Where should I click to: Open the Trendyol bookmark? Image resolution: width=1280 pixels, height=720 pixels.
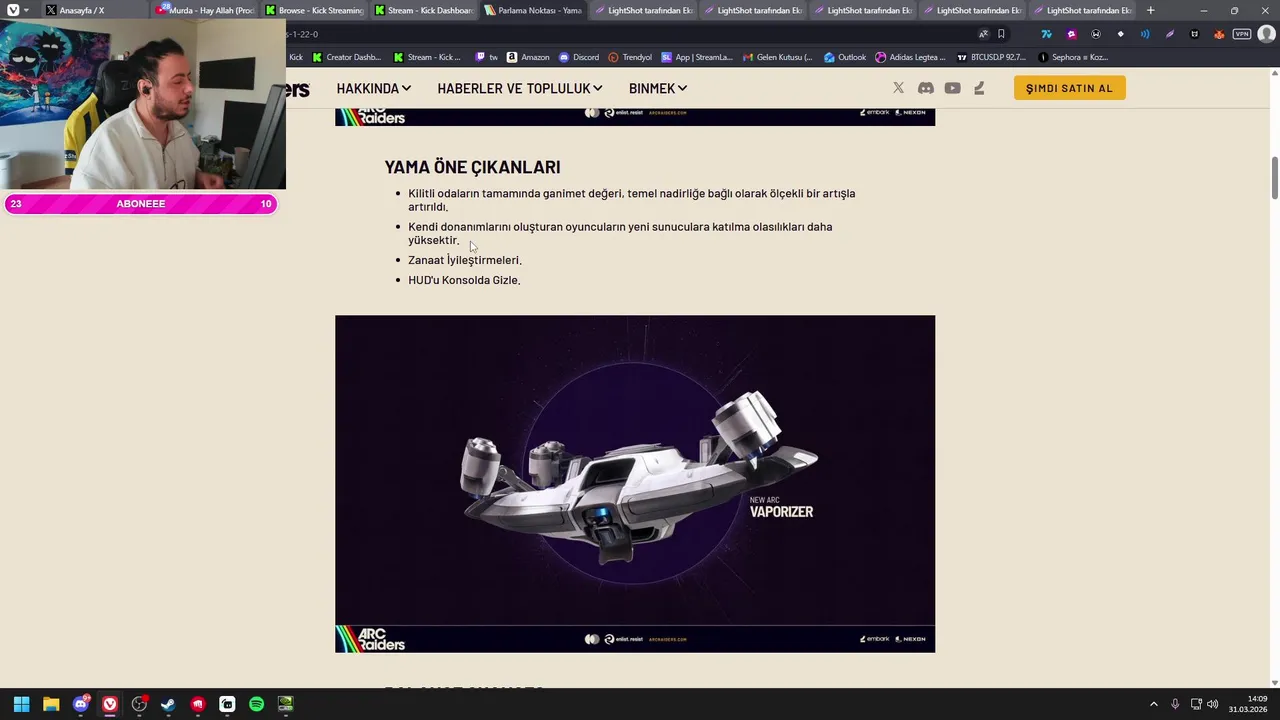[630, 57]
